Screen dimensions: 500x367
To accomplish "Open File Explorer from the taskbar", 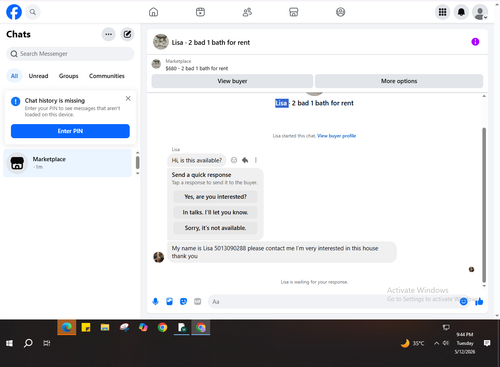I will click(105, 327).
